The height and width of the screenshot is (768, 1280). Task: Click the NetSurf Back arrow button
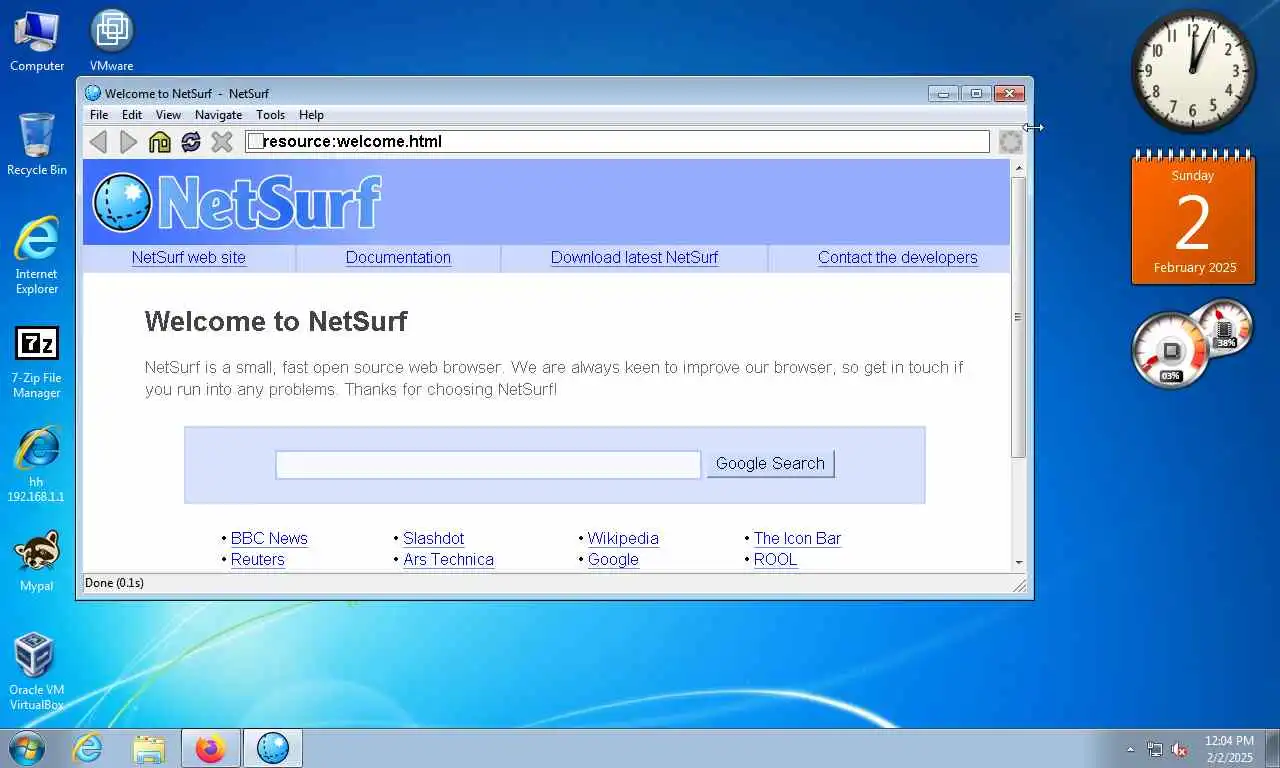click(x=98, y=142)
